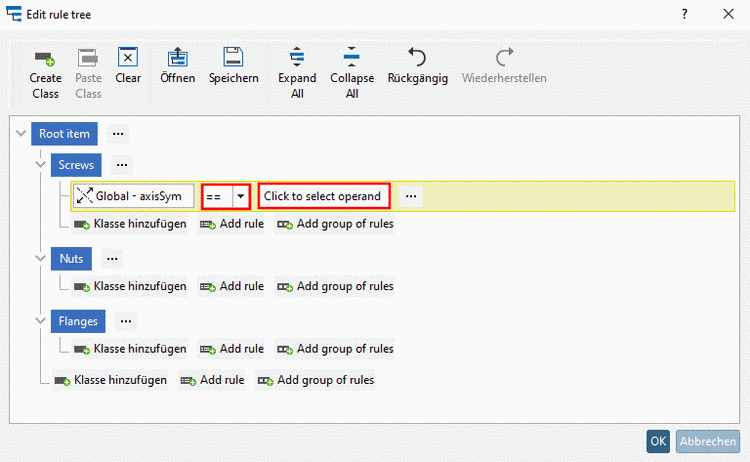Open the ellipsis menu beside Flanges
This screenshot has width=750, height=462.
tap(126, 321)
